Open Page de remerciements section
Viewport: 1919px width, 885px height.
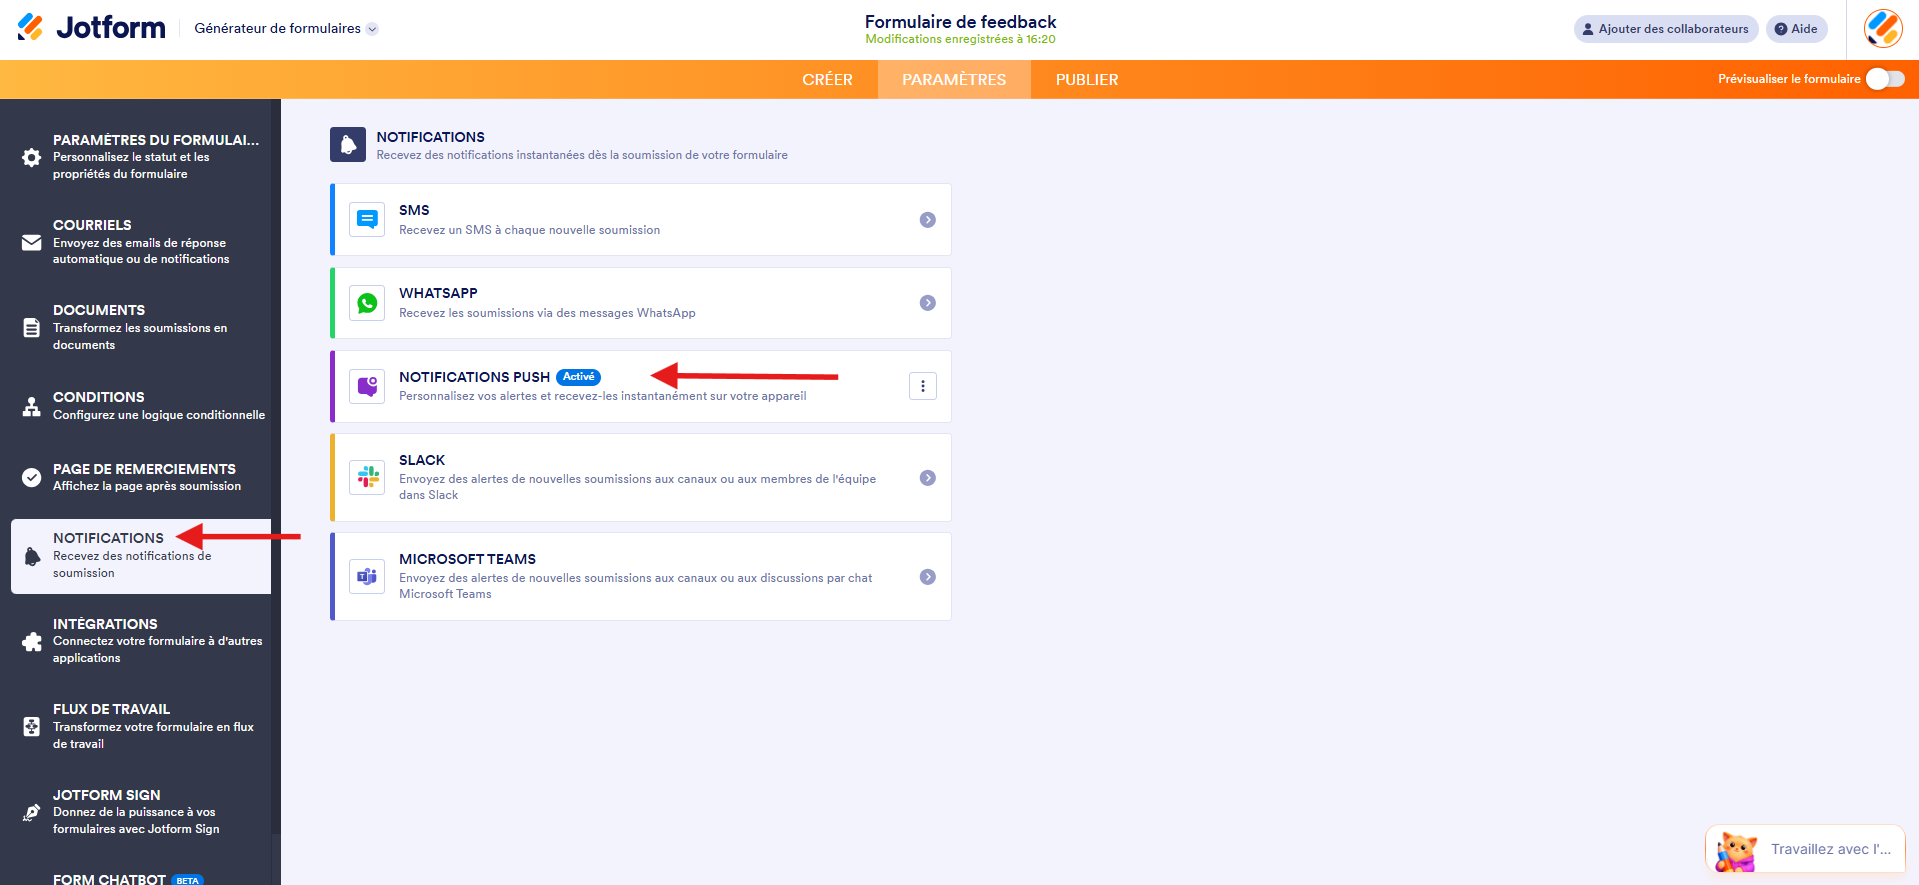[x=140, y=477]
